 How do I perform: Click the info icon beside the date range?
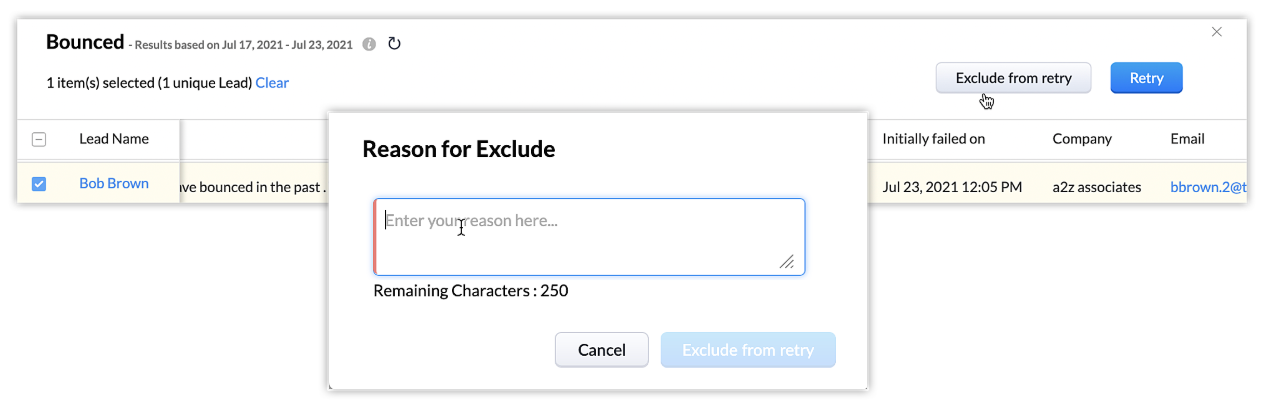point(370,44)
